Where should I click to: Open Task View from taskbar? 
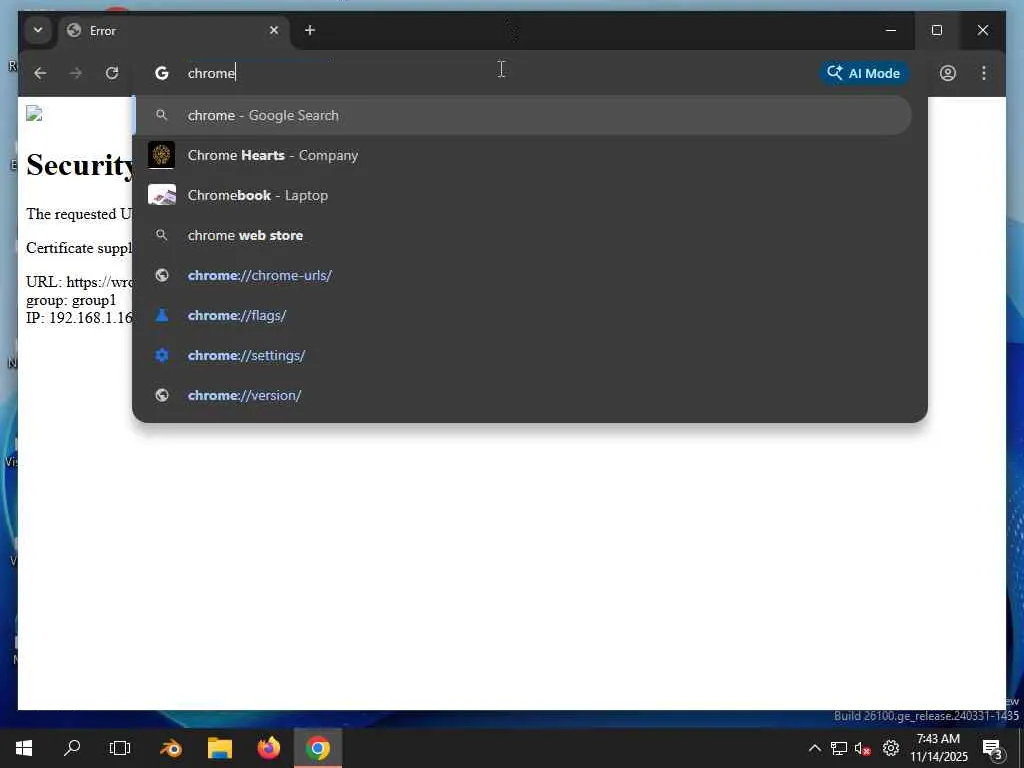click(120, 748)
